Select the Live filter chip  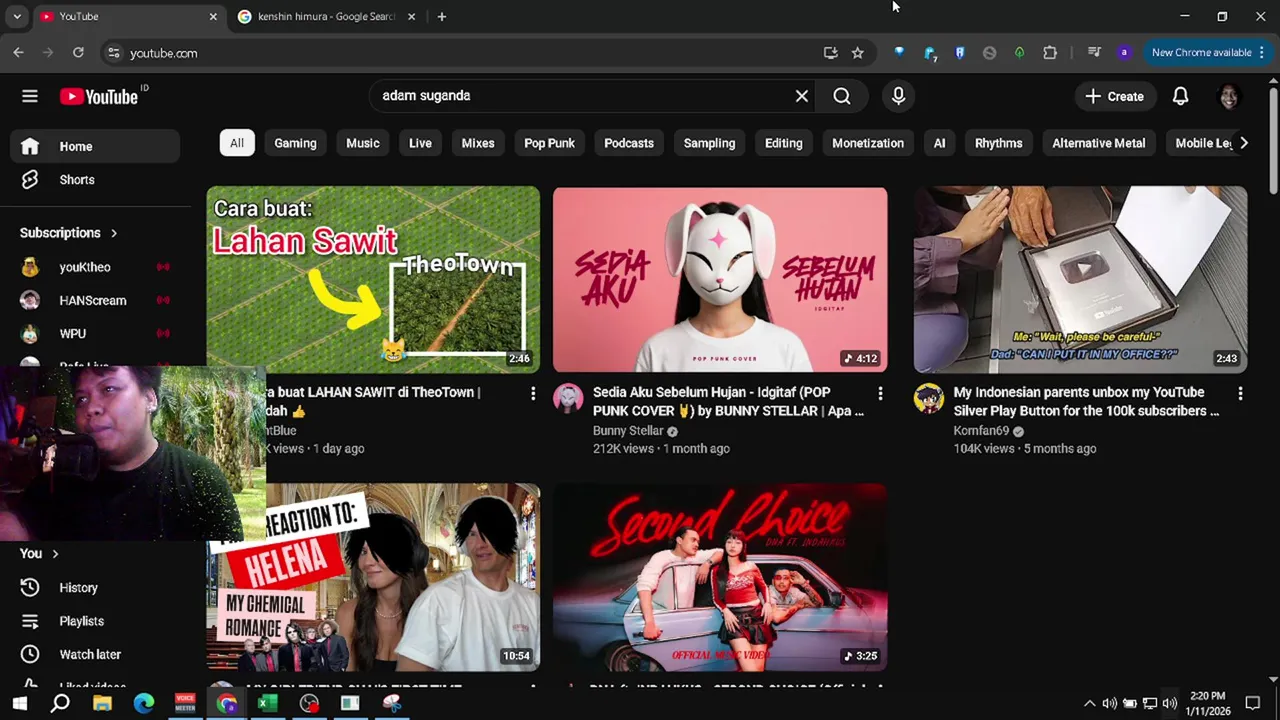click(x=420, y=143)
